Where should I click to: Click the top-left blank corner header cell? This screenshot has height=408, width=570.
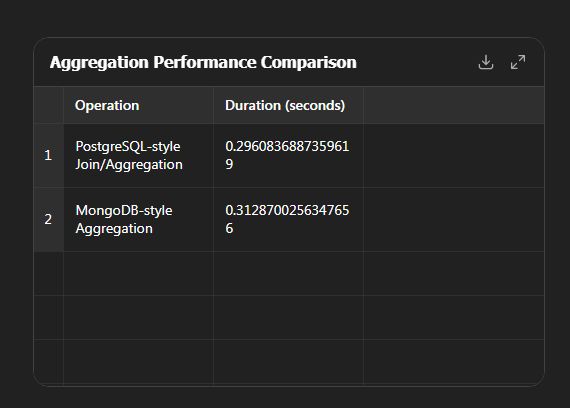[x=48, y=105]
